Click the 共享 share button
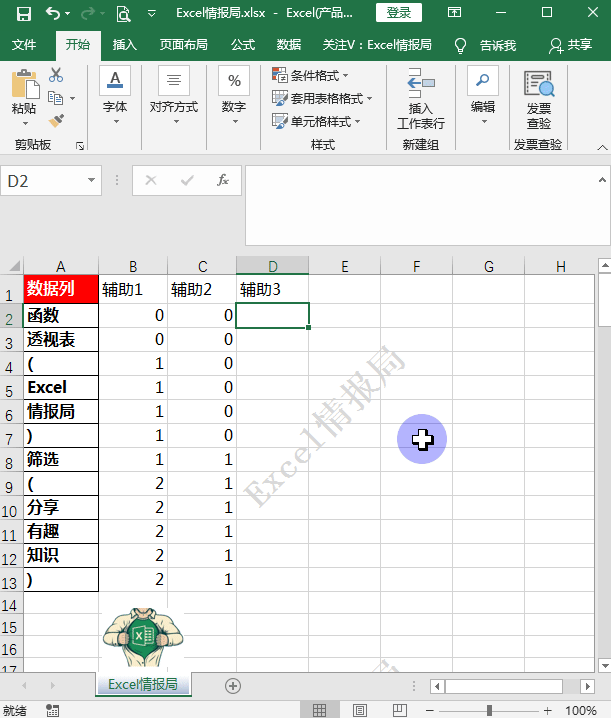The height and width of the screenshot is (718, 611). click(x=571, y=45)
